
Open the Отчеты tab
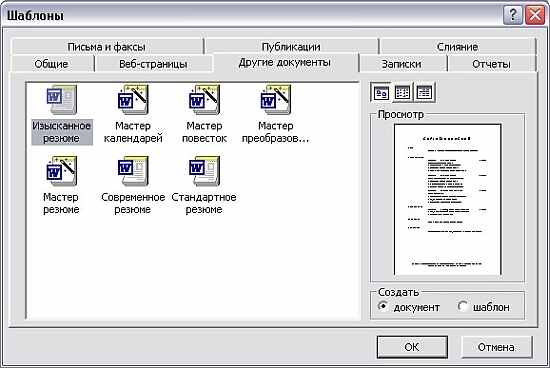point(491,64)
